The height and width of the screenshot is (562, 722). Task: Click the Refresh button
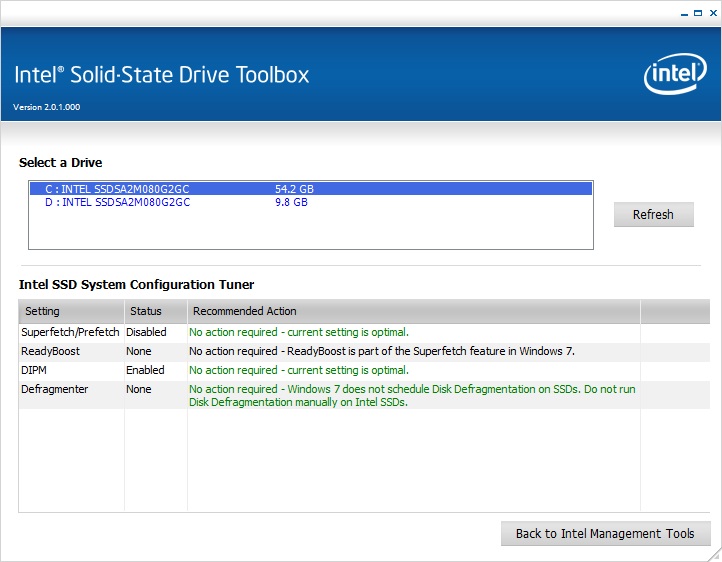(x=653, y=214)
